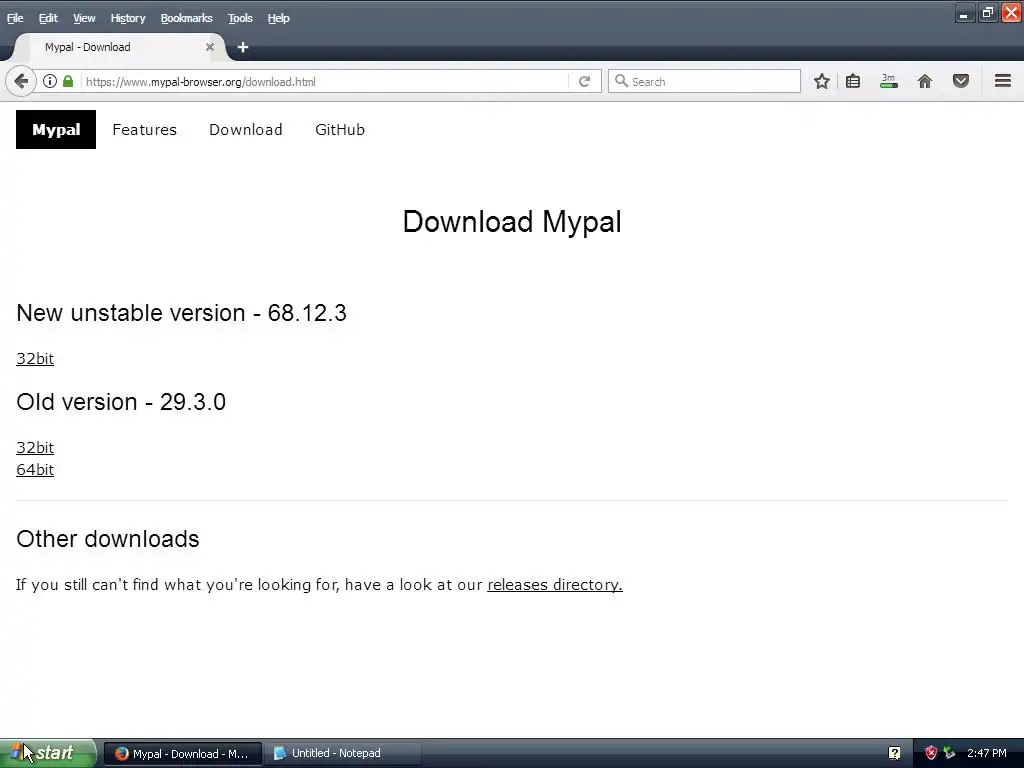Image resolution: width=1024 pixels, height=768 pixels.
Task: Show site information via the info icon
Action: click(50, 82)
